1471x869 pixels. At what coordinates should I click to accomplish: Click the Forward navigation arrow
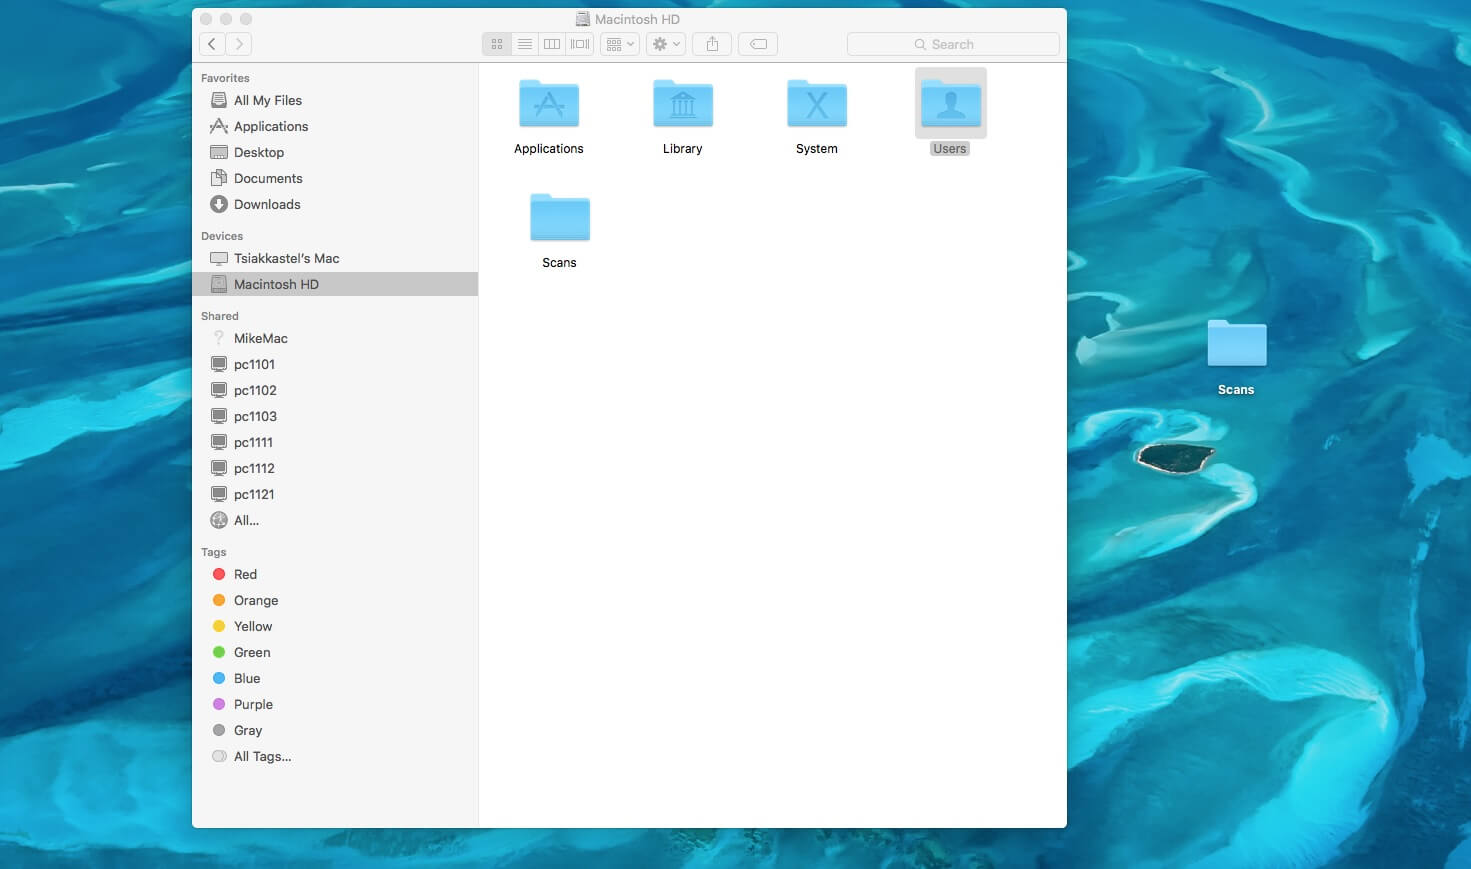click(239, 44)
